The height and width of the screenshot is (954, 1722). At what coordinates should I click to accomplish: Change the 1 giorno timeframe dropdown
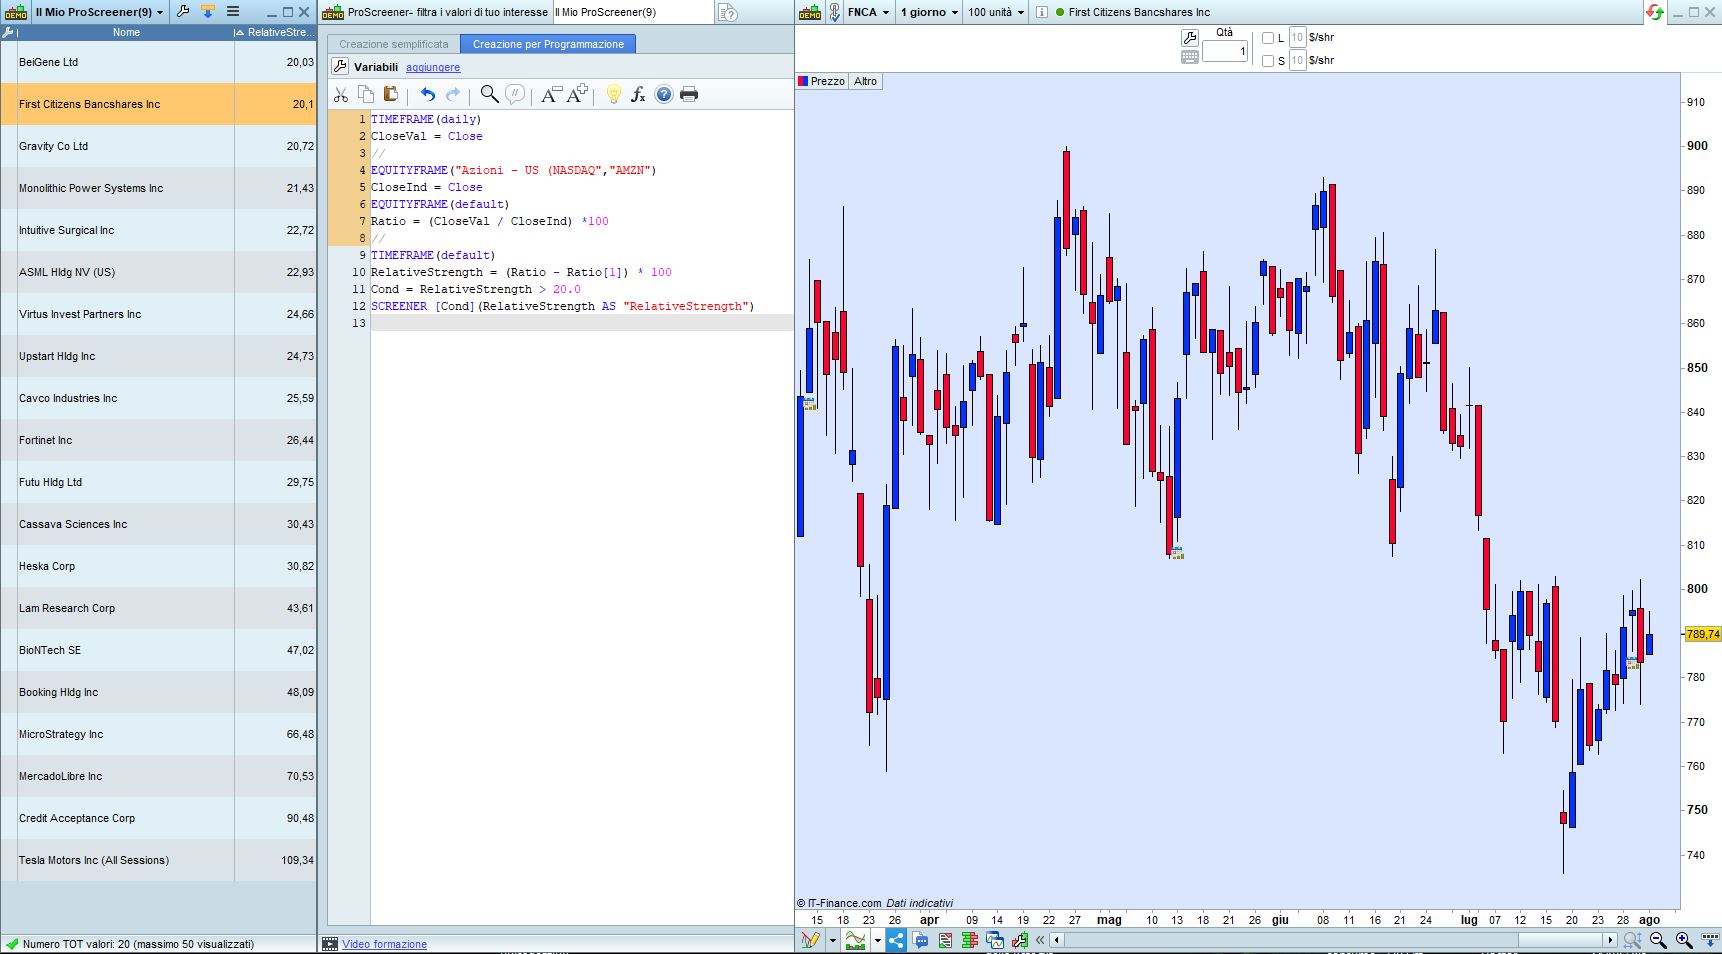click(929, 12)
